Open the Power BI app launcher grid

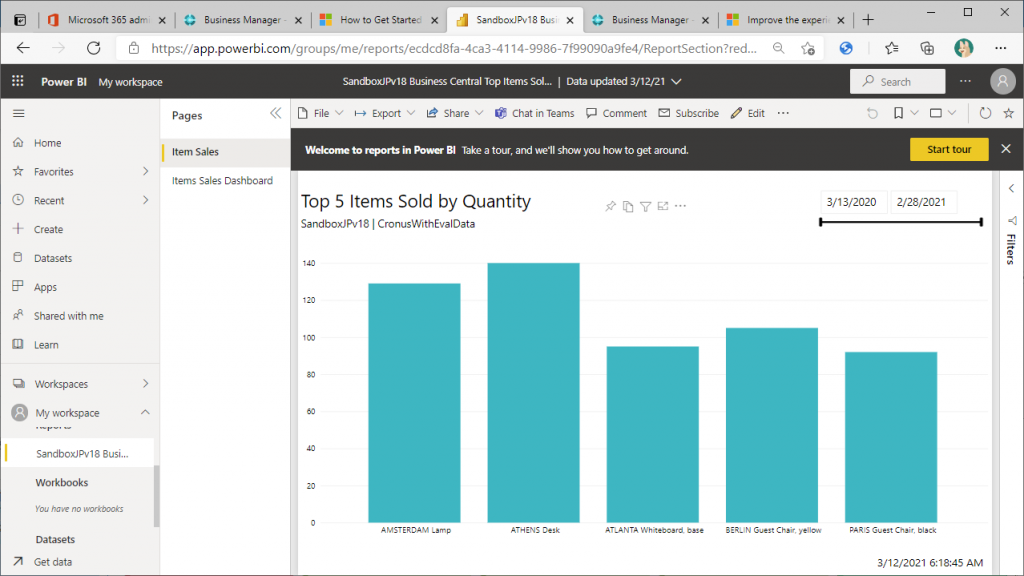18,81
